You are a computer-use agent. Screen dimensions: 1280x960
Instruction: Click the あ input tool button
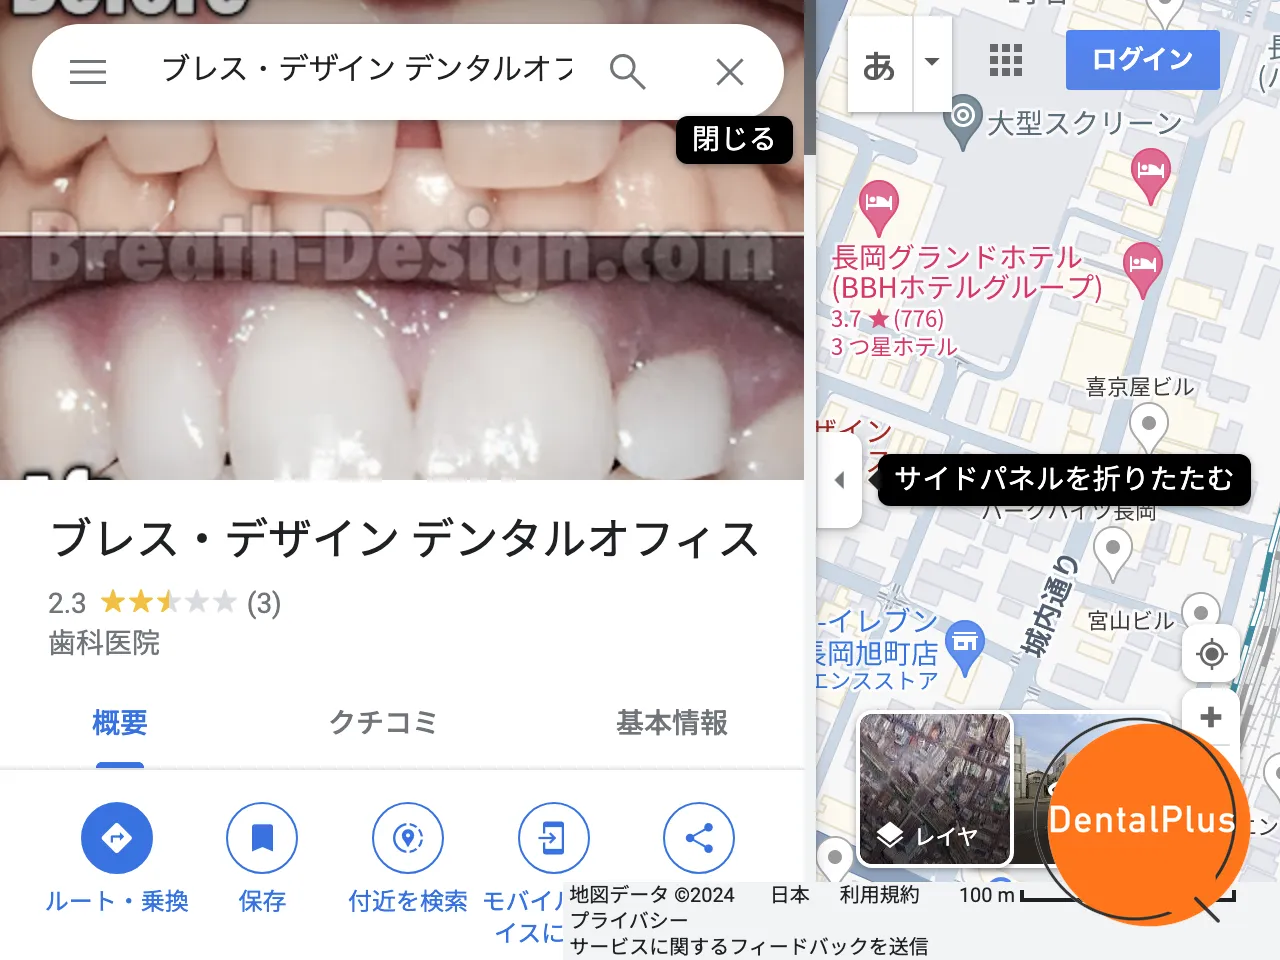(x=880, y=65)
